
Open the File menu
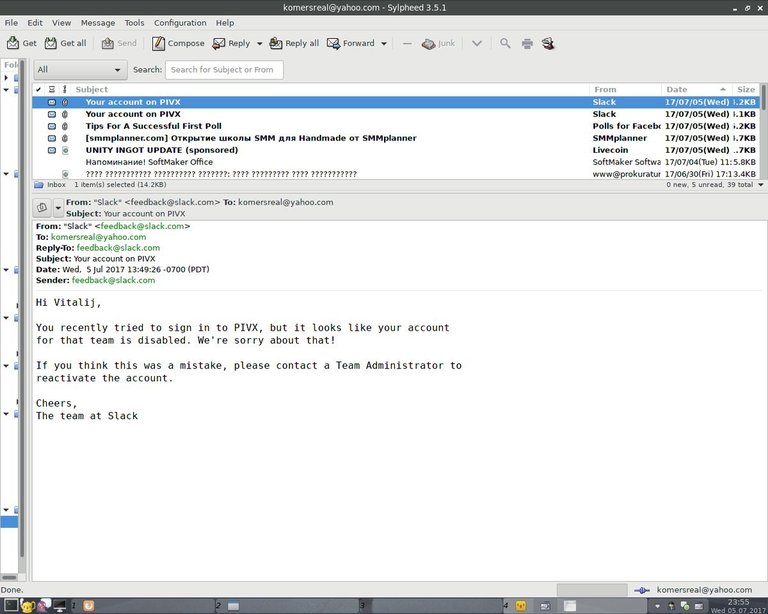(11, 23)
